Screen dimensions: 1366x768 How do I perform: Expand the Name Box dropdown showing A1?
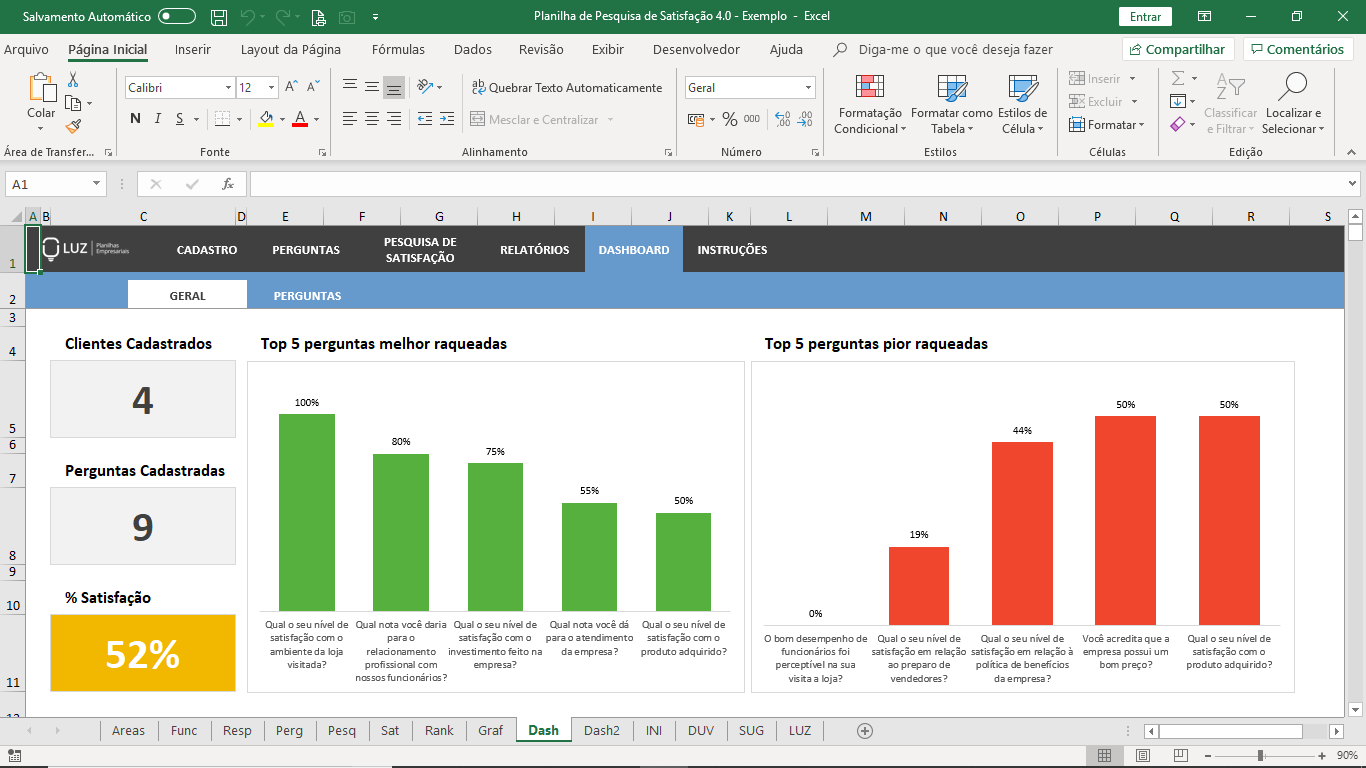pos(97,184)
